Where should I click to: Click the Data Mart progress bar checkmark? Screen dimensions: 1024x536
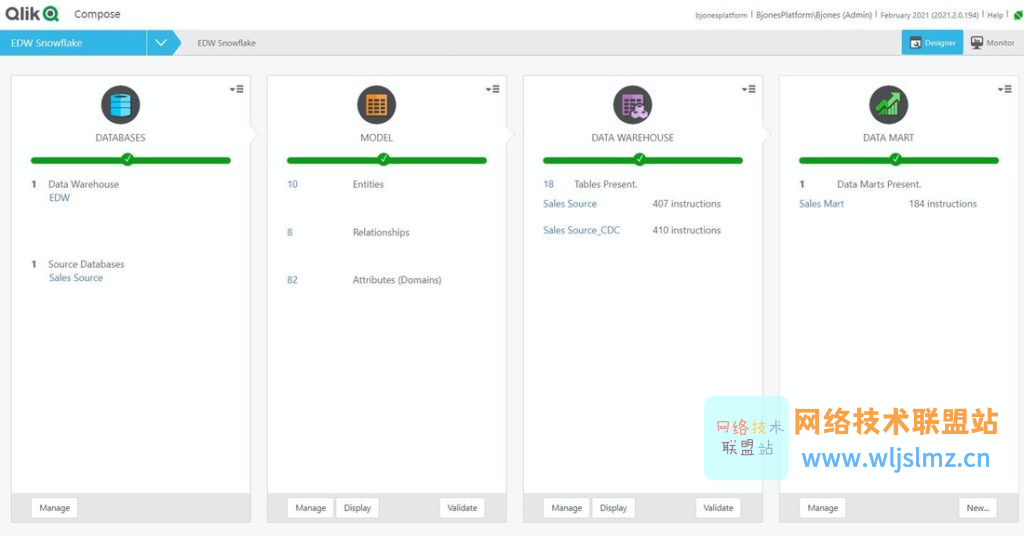895,159
